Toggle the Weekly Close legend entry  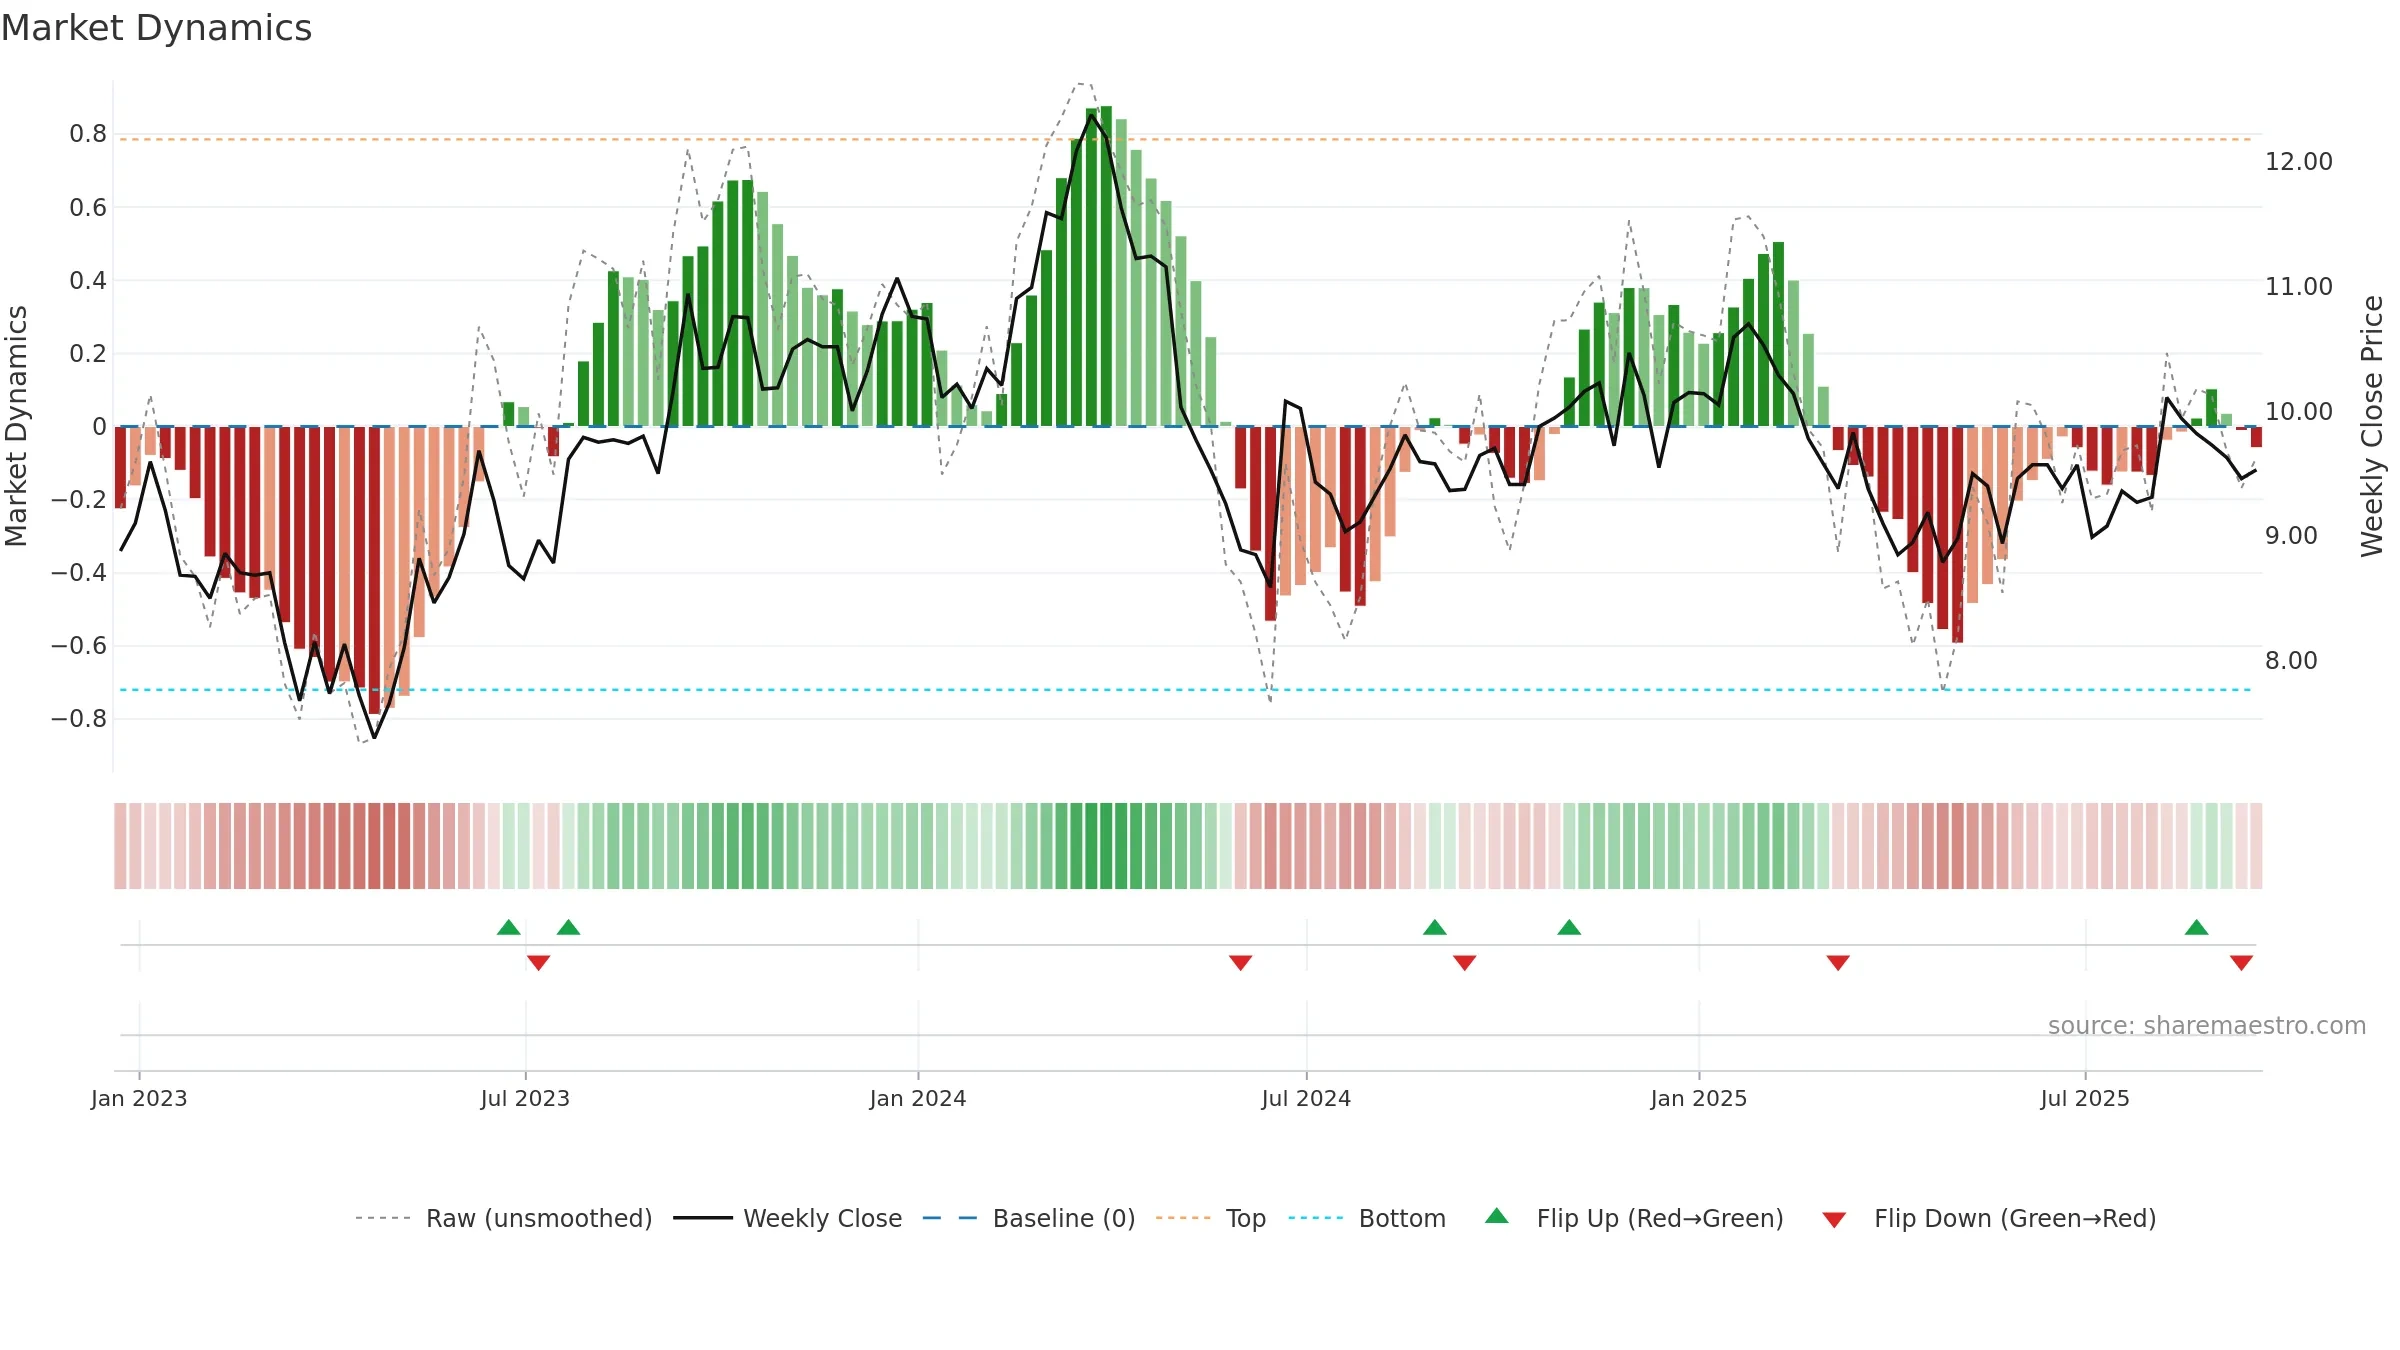point(787,1218)
